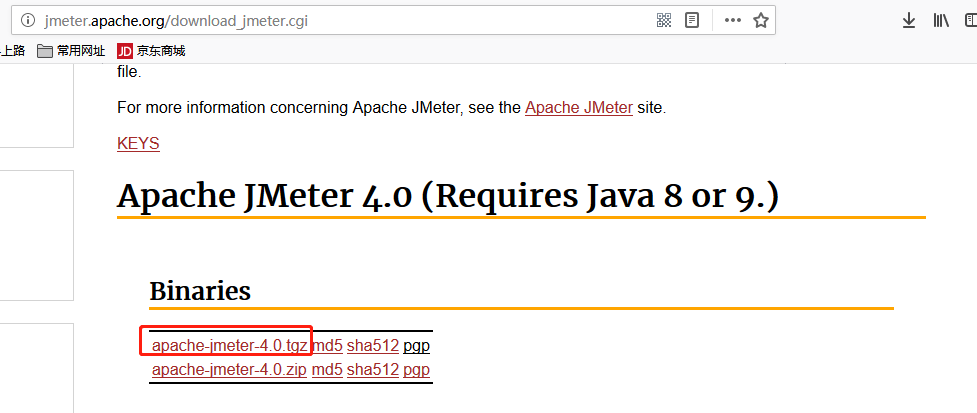Open the page actions three-dots menu
Viewport: 977px width, 413px height.
pos(733,21)
